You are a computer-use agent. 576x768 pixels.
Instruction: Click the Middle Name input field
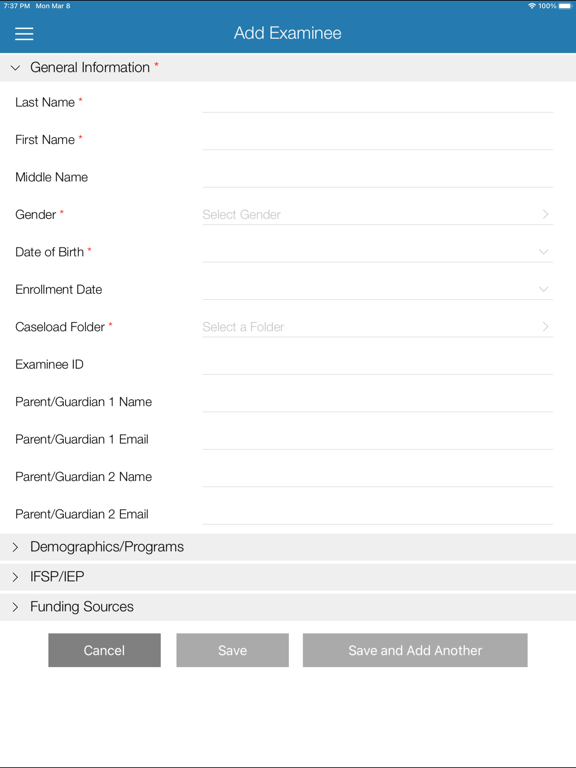pos(378,177)
